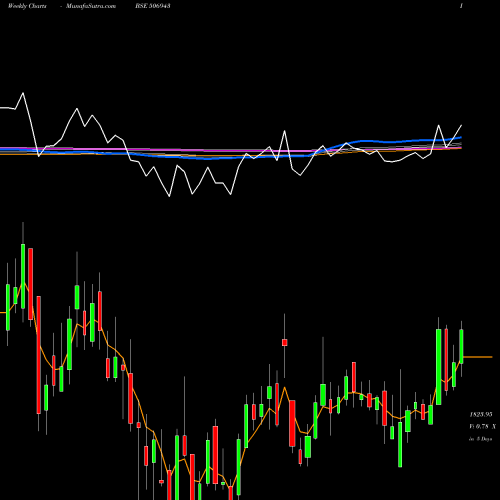Click the volume label 'V: 0.78 X'

click(482, 427)
